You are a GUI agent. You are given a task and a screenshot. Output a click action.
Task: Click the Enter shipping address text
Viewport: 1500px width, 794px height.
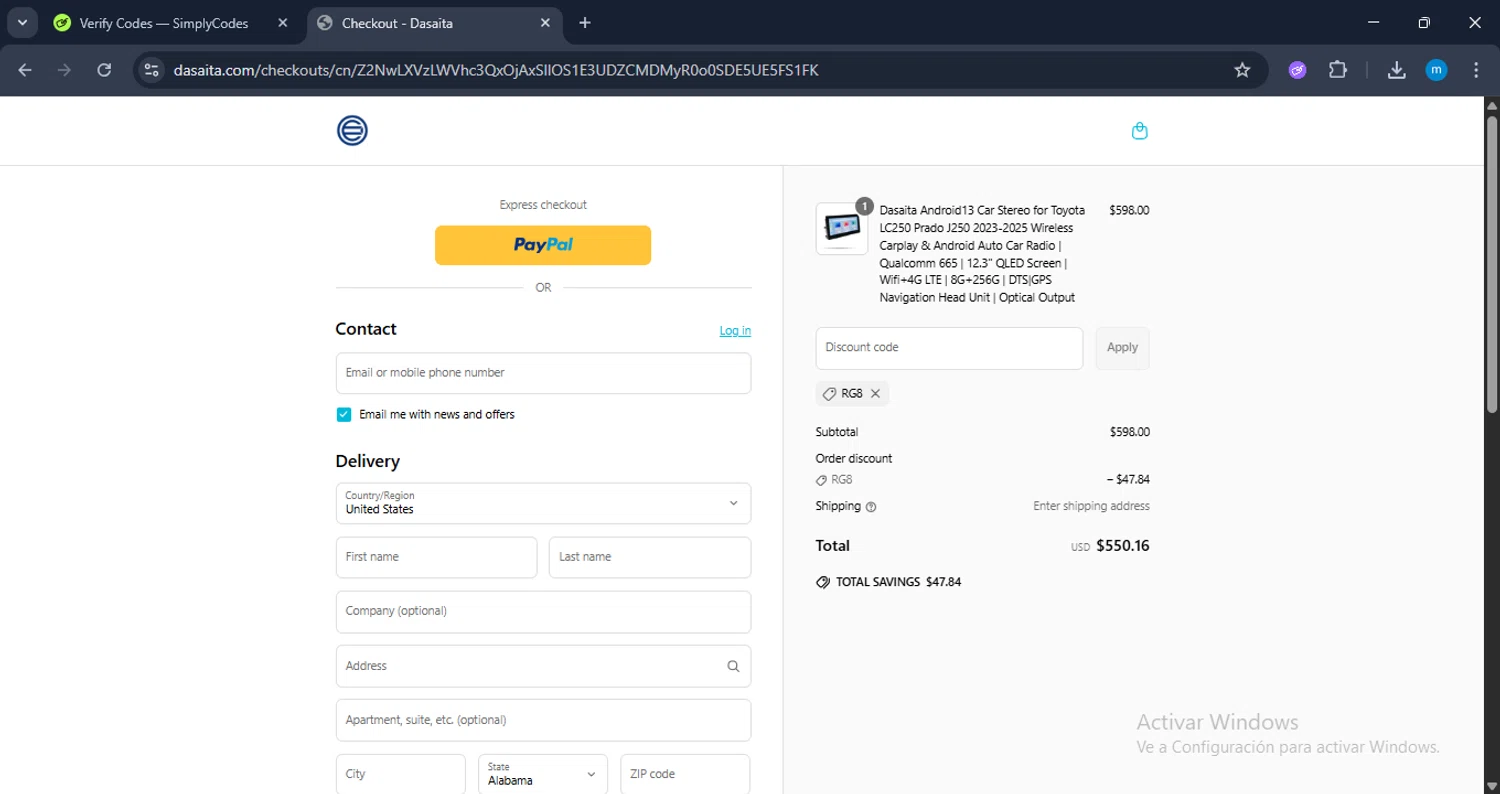(x=1091, y=506)
